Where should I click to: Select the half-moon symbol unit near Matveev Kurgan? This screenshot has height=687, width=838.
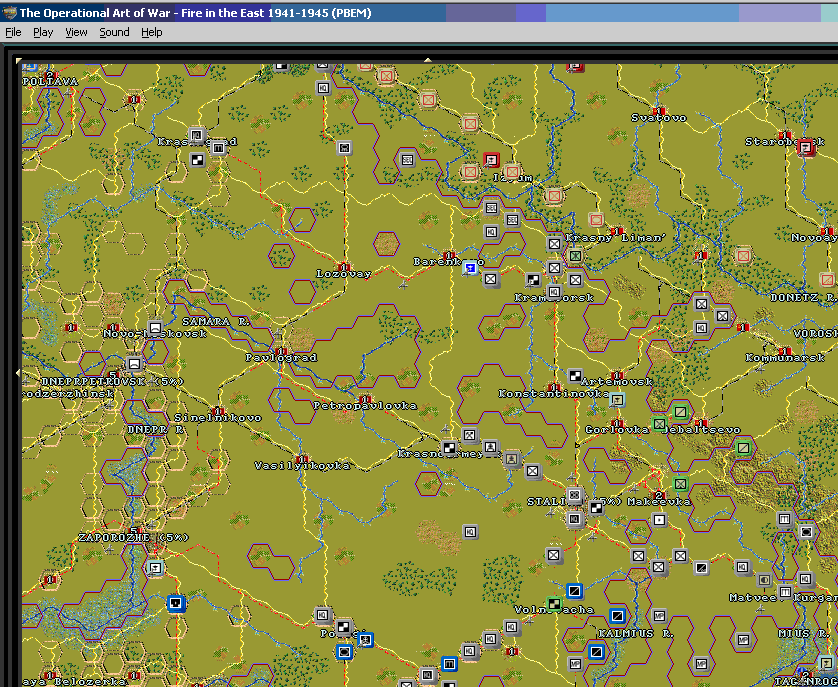[x=764, y=580]
